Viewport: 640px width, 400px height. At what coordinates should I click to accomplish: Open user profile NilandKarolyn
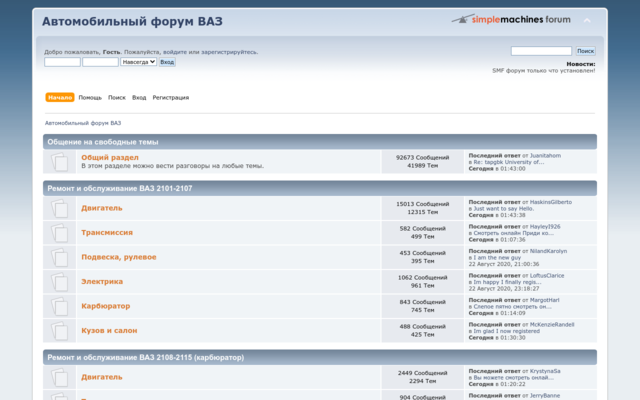[x=548, y=251]
